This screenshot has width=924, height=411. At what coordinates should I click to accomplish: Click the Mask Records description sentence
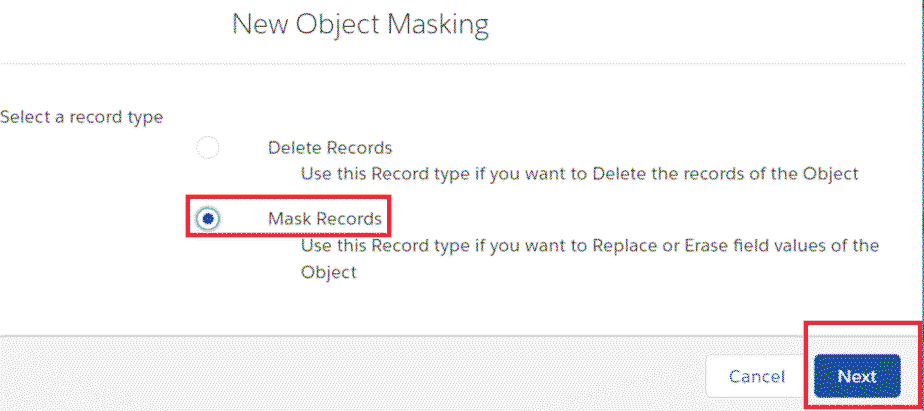(x=589, y=245)
